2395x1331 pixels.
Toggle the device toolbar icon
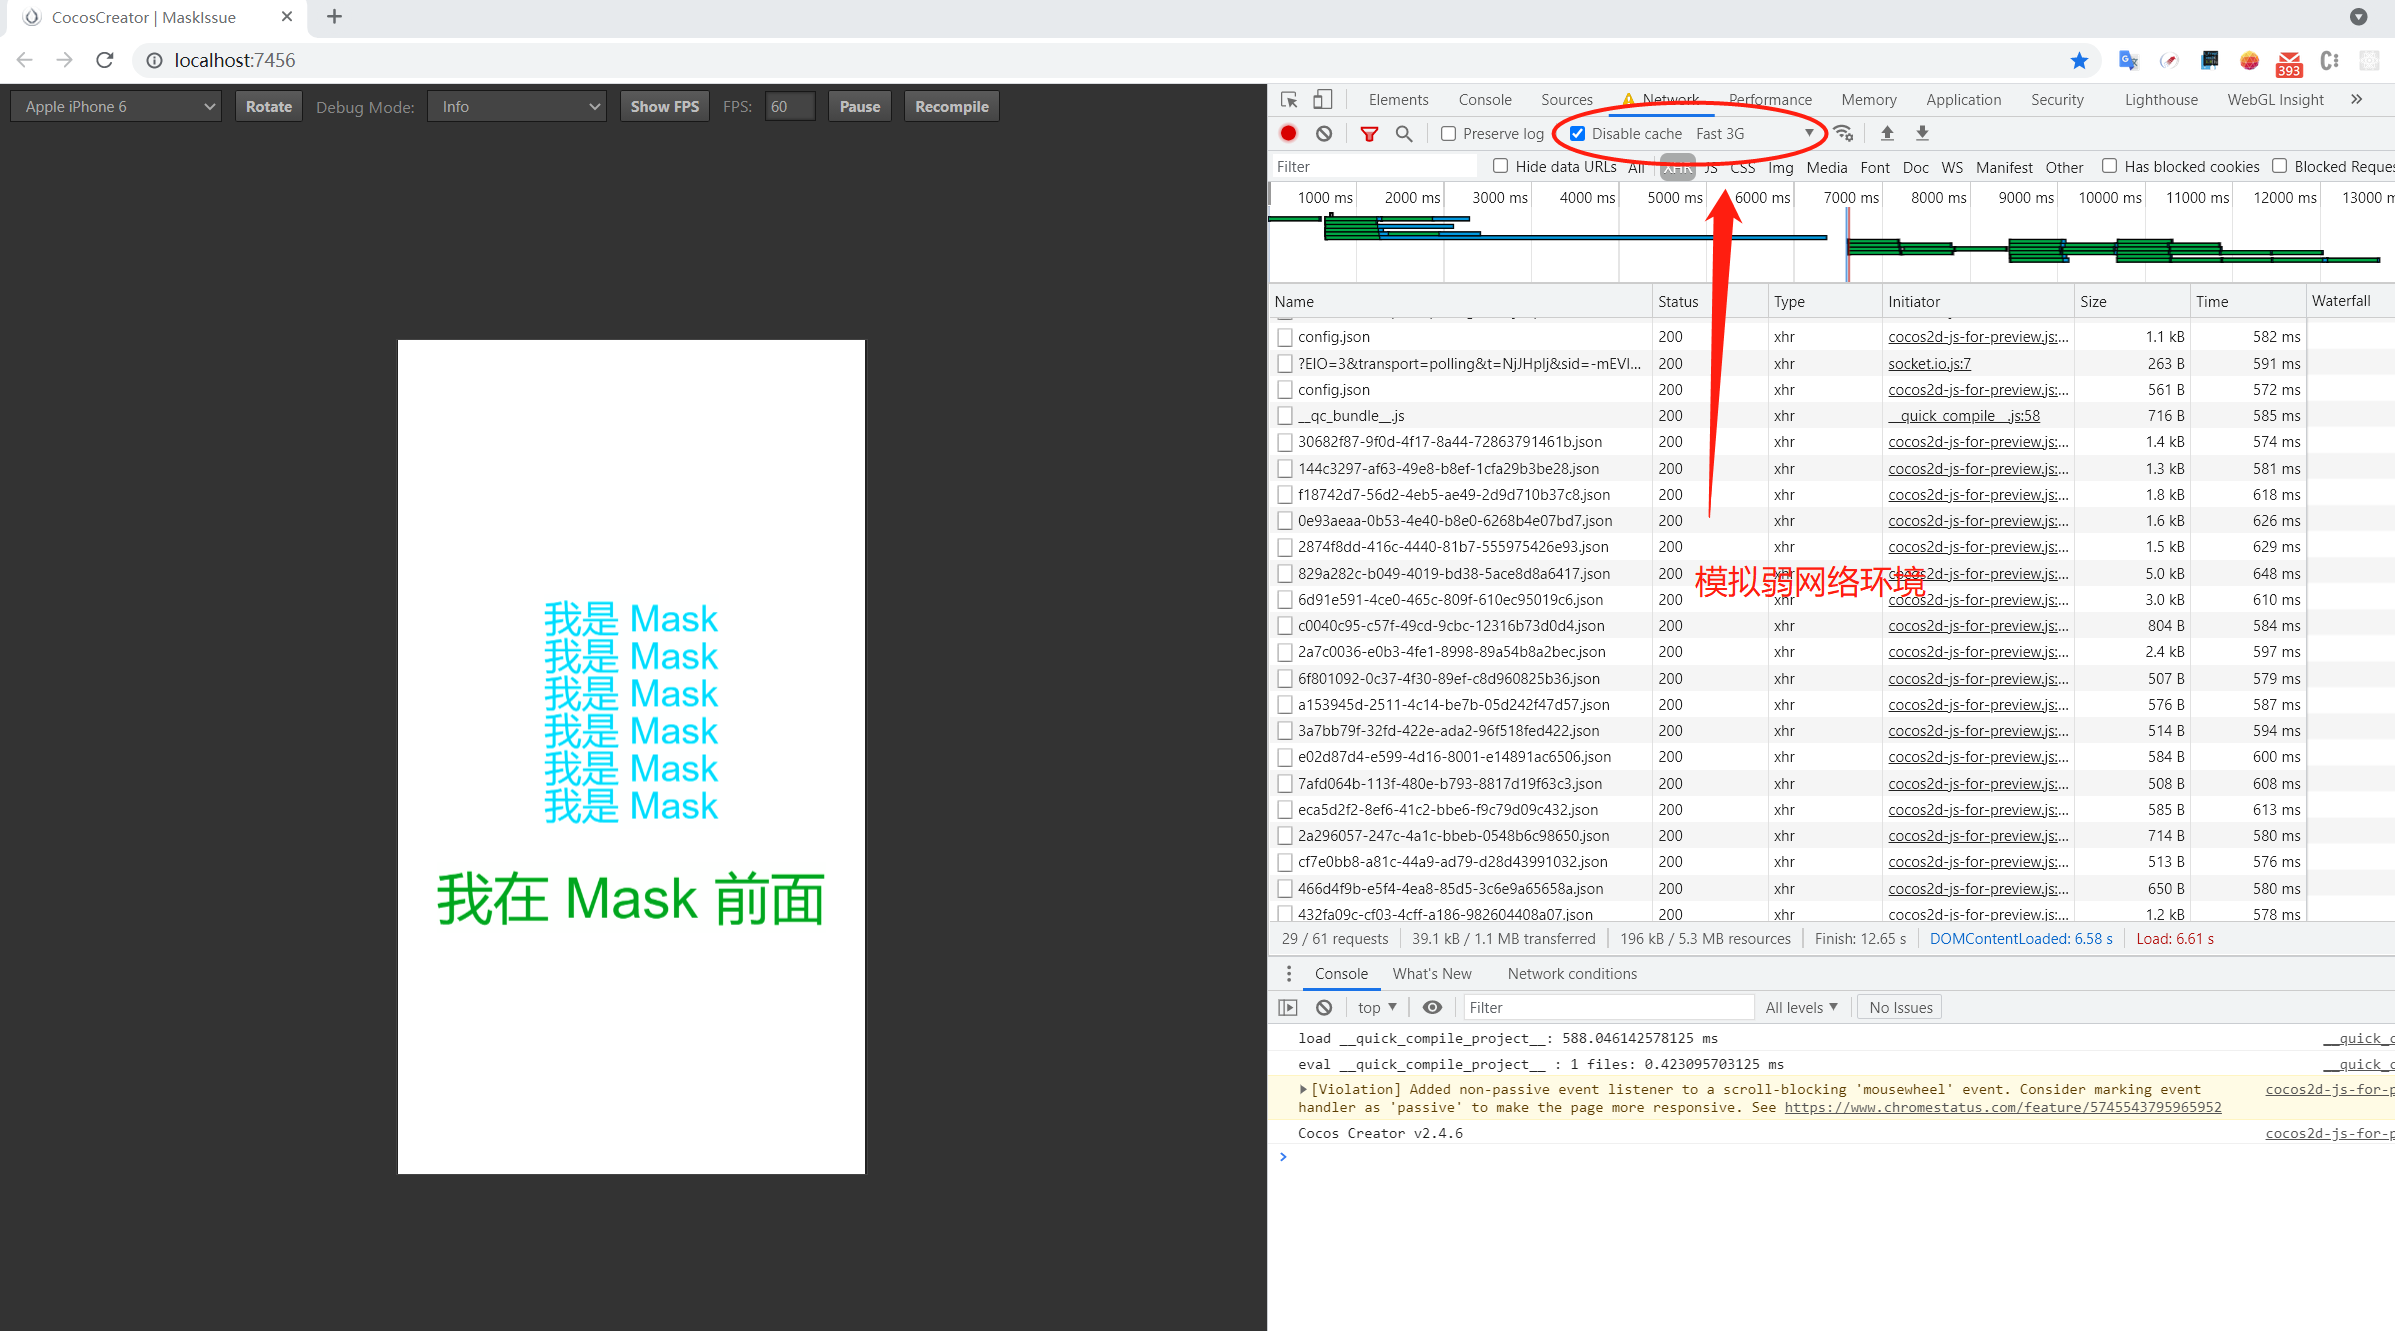click(1322, 99)
